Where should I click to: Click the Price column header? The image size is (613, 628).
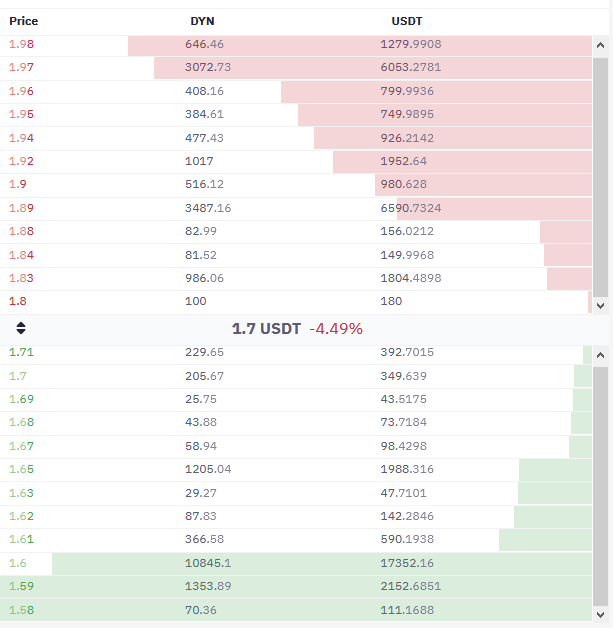point(24,21)
